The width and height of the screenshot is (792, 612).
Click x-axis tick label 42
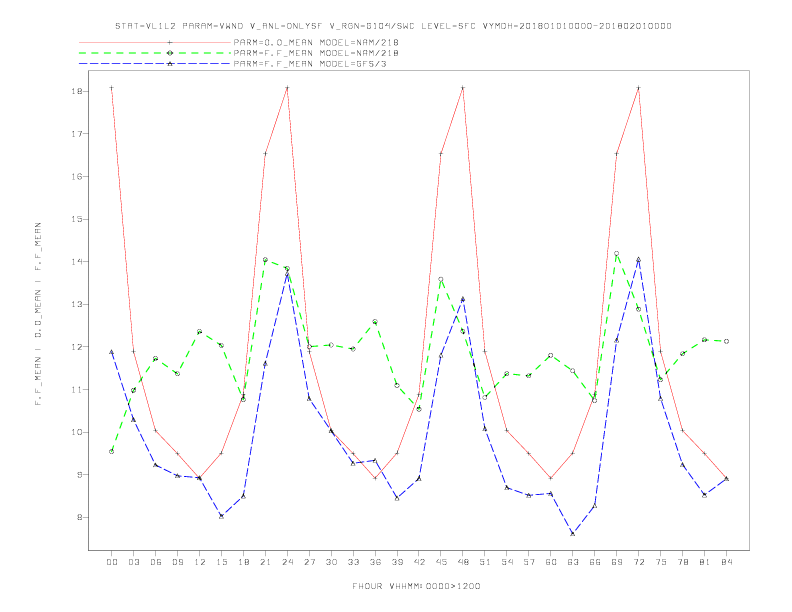click(419, 562)
